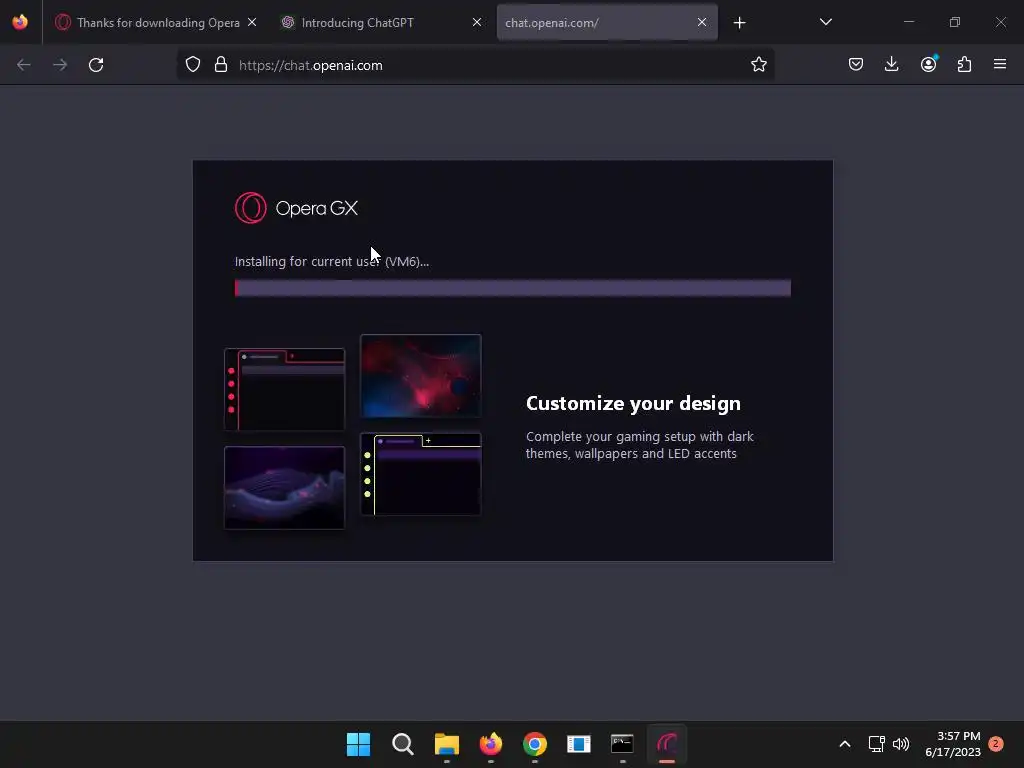This screenshot has height=768, width=1024.
Task: Open the volume control in tray
Action: (x=901, y=744)
